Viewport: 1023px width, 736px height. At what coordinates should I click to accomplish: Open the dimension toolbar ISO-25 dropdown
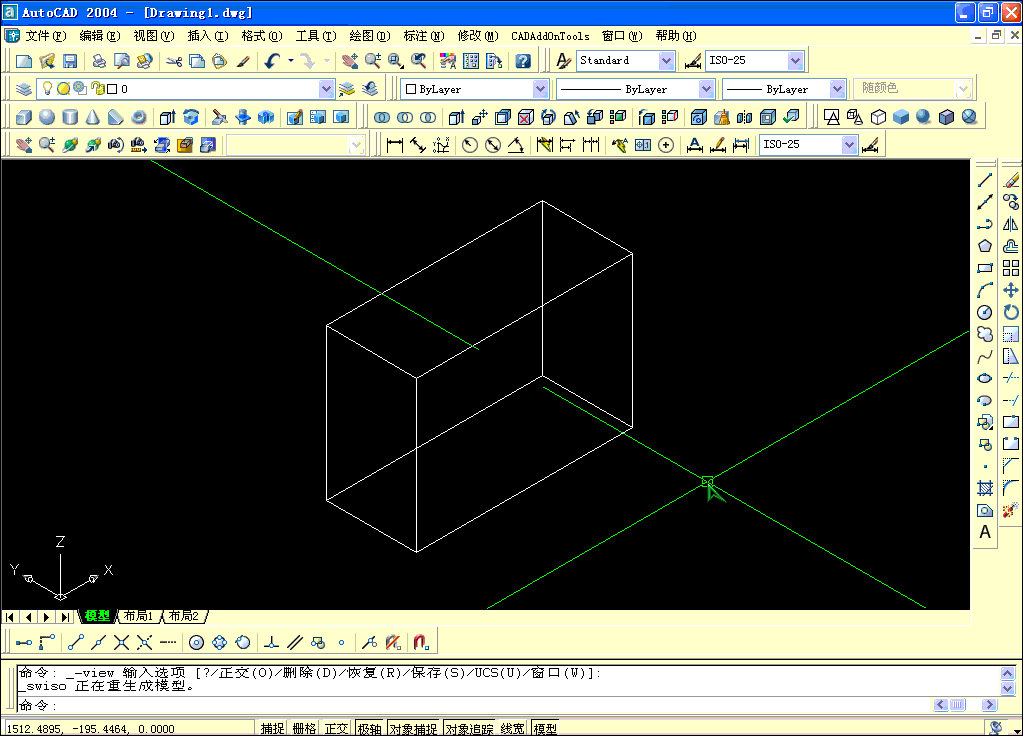(x=849, y=145)
